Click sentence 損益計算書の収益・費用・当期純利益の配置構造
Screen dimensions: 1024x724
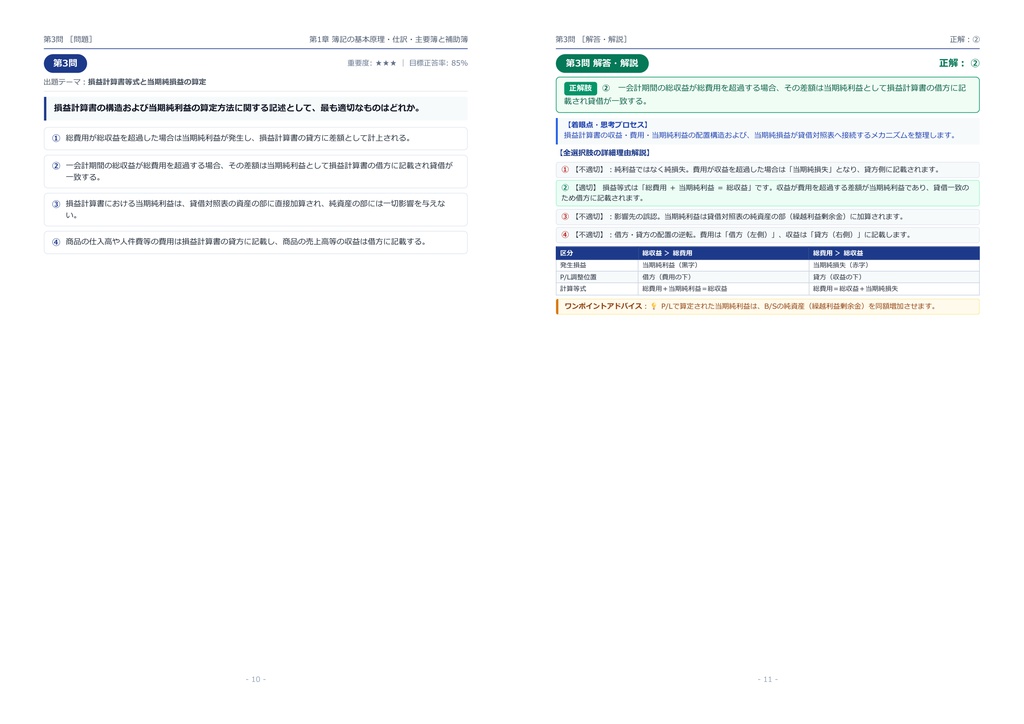click(760, 136)
